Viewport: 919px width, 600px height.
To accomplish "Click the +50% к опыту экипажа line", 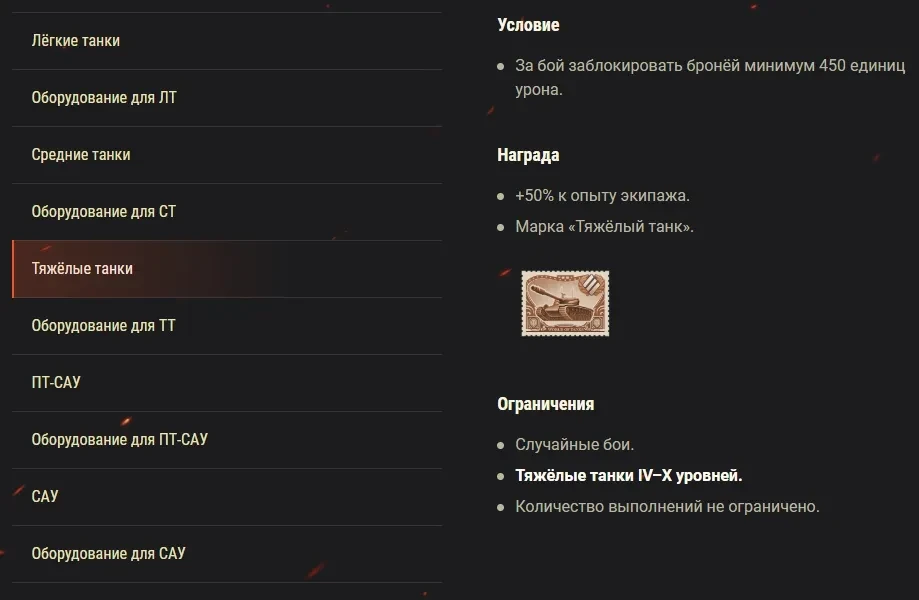I will pos(603,196).
